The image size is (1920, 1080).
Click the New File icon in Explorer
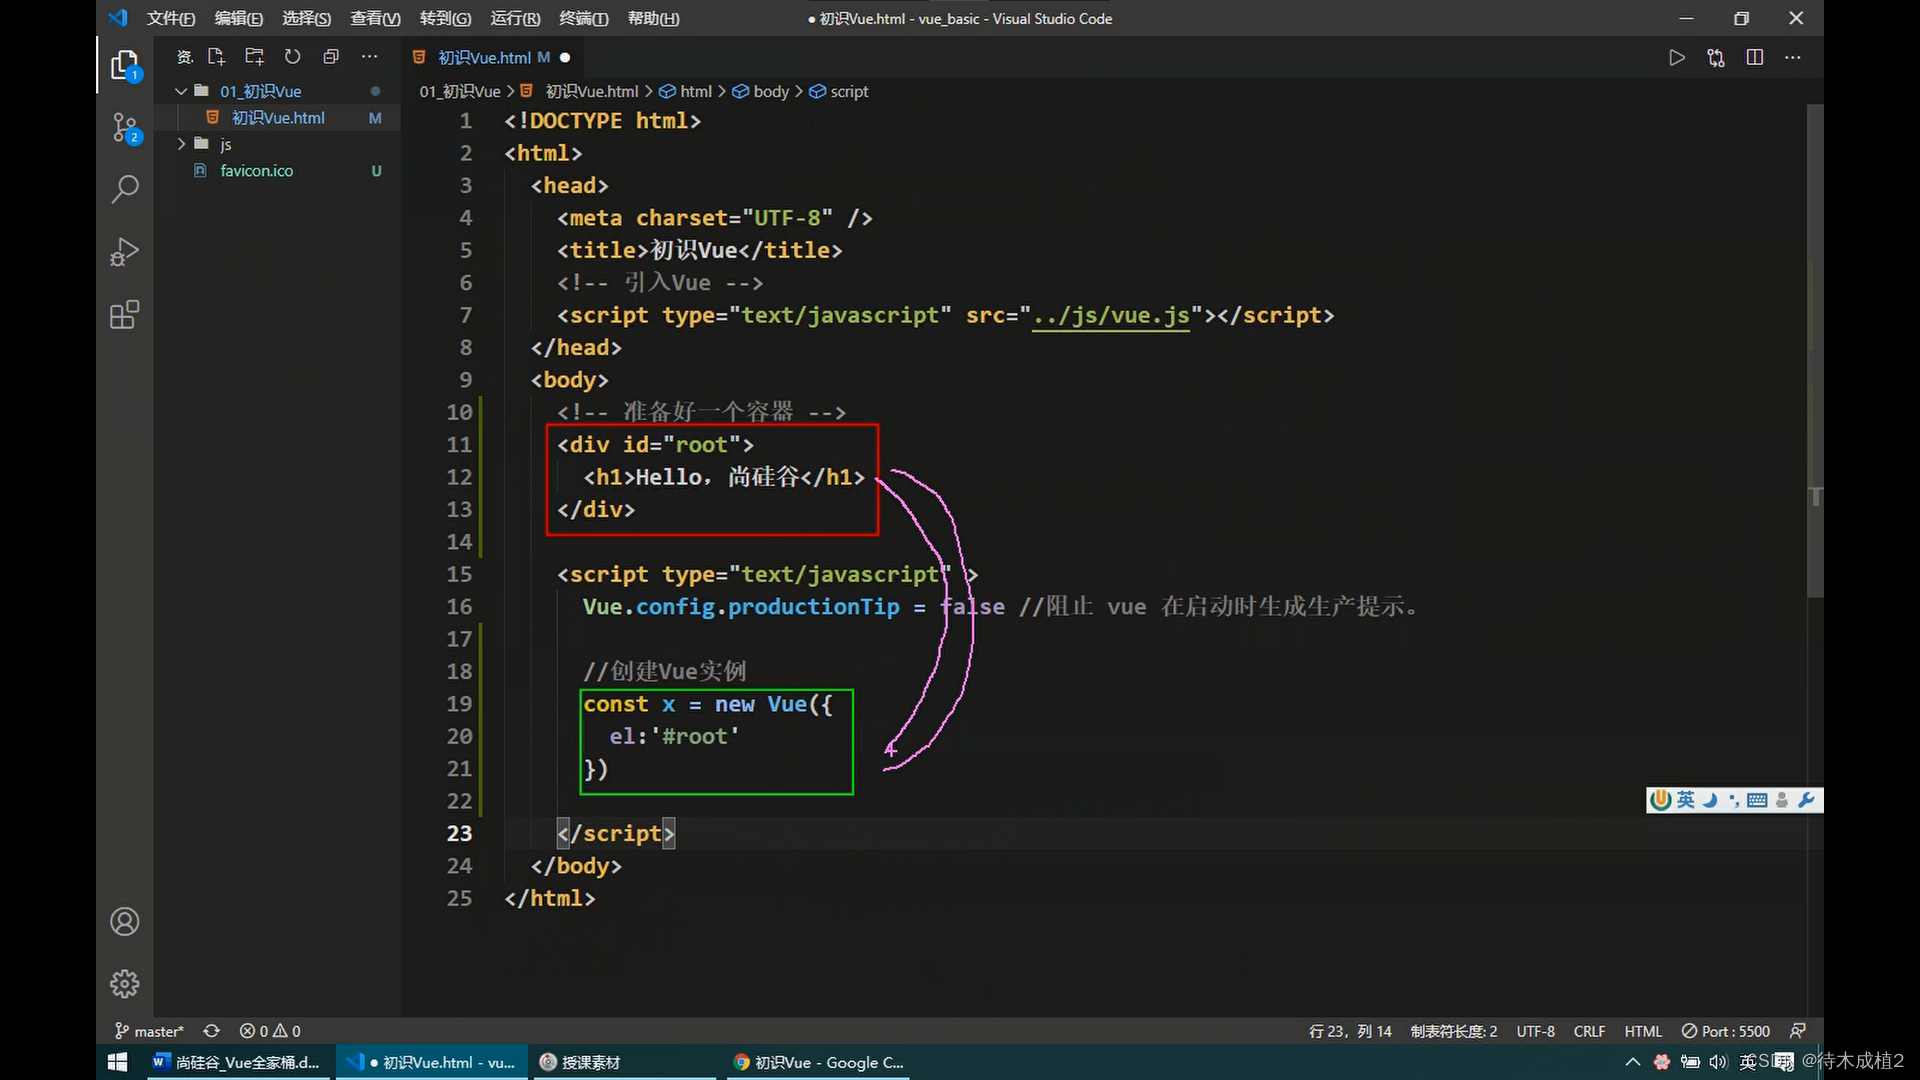coord(216,57)
